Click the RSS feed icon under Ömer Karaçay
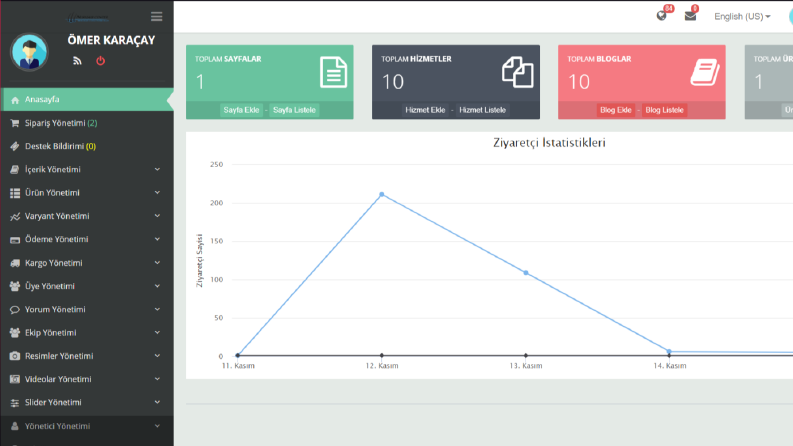793x446 pixels. click(77, 61)
